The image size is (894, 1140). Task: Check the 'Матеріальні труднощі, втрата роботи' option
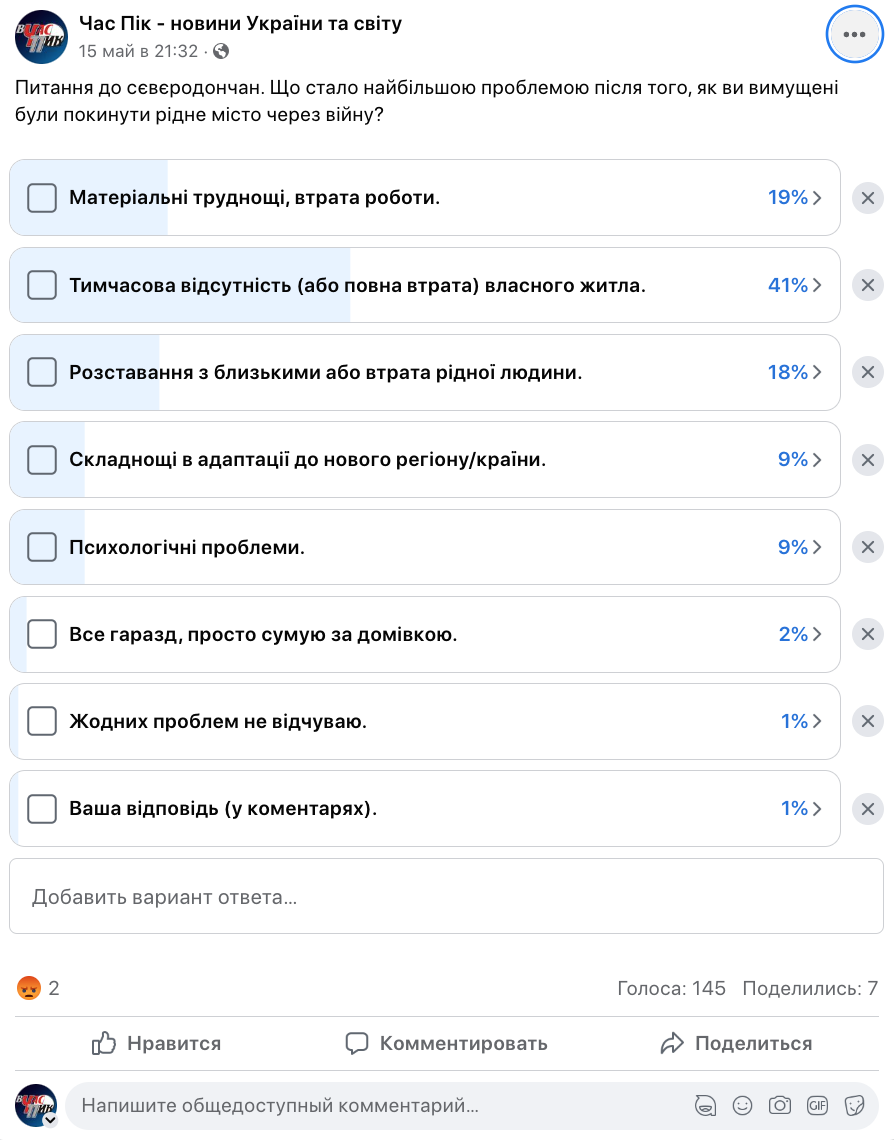coord(42,198)
